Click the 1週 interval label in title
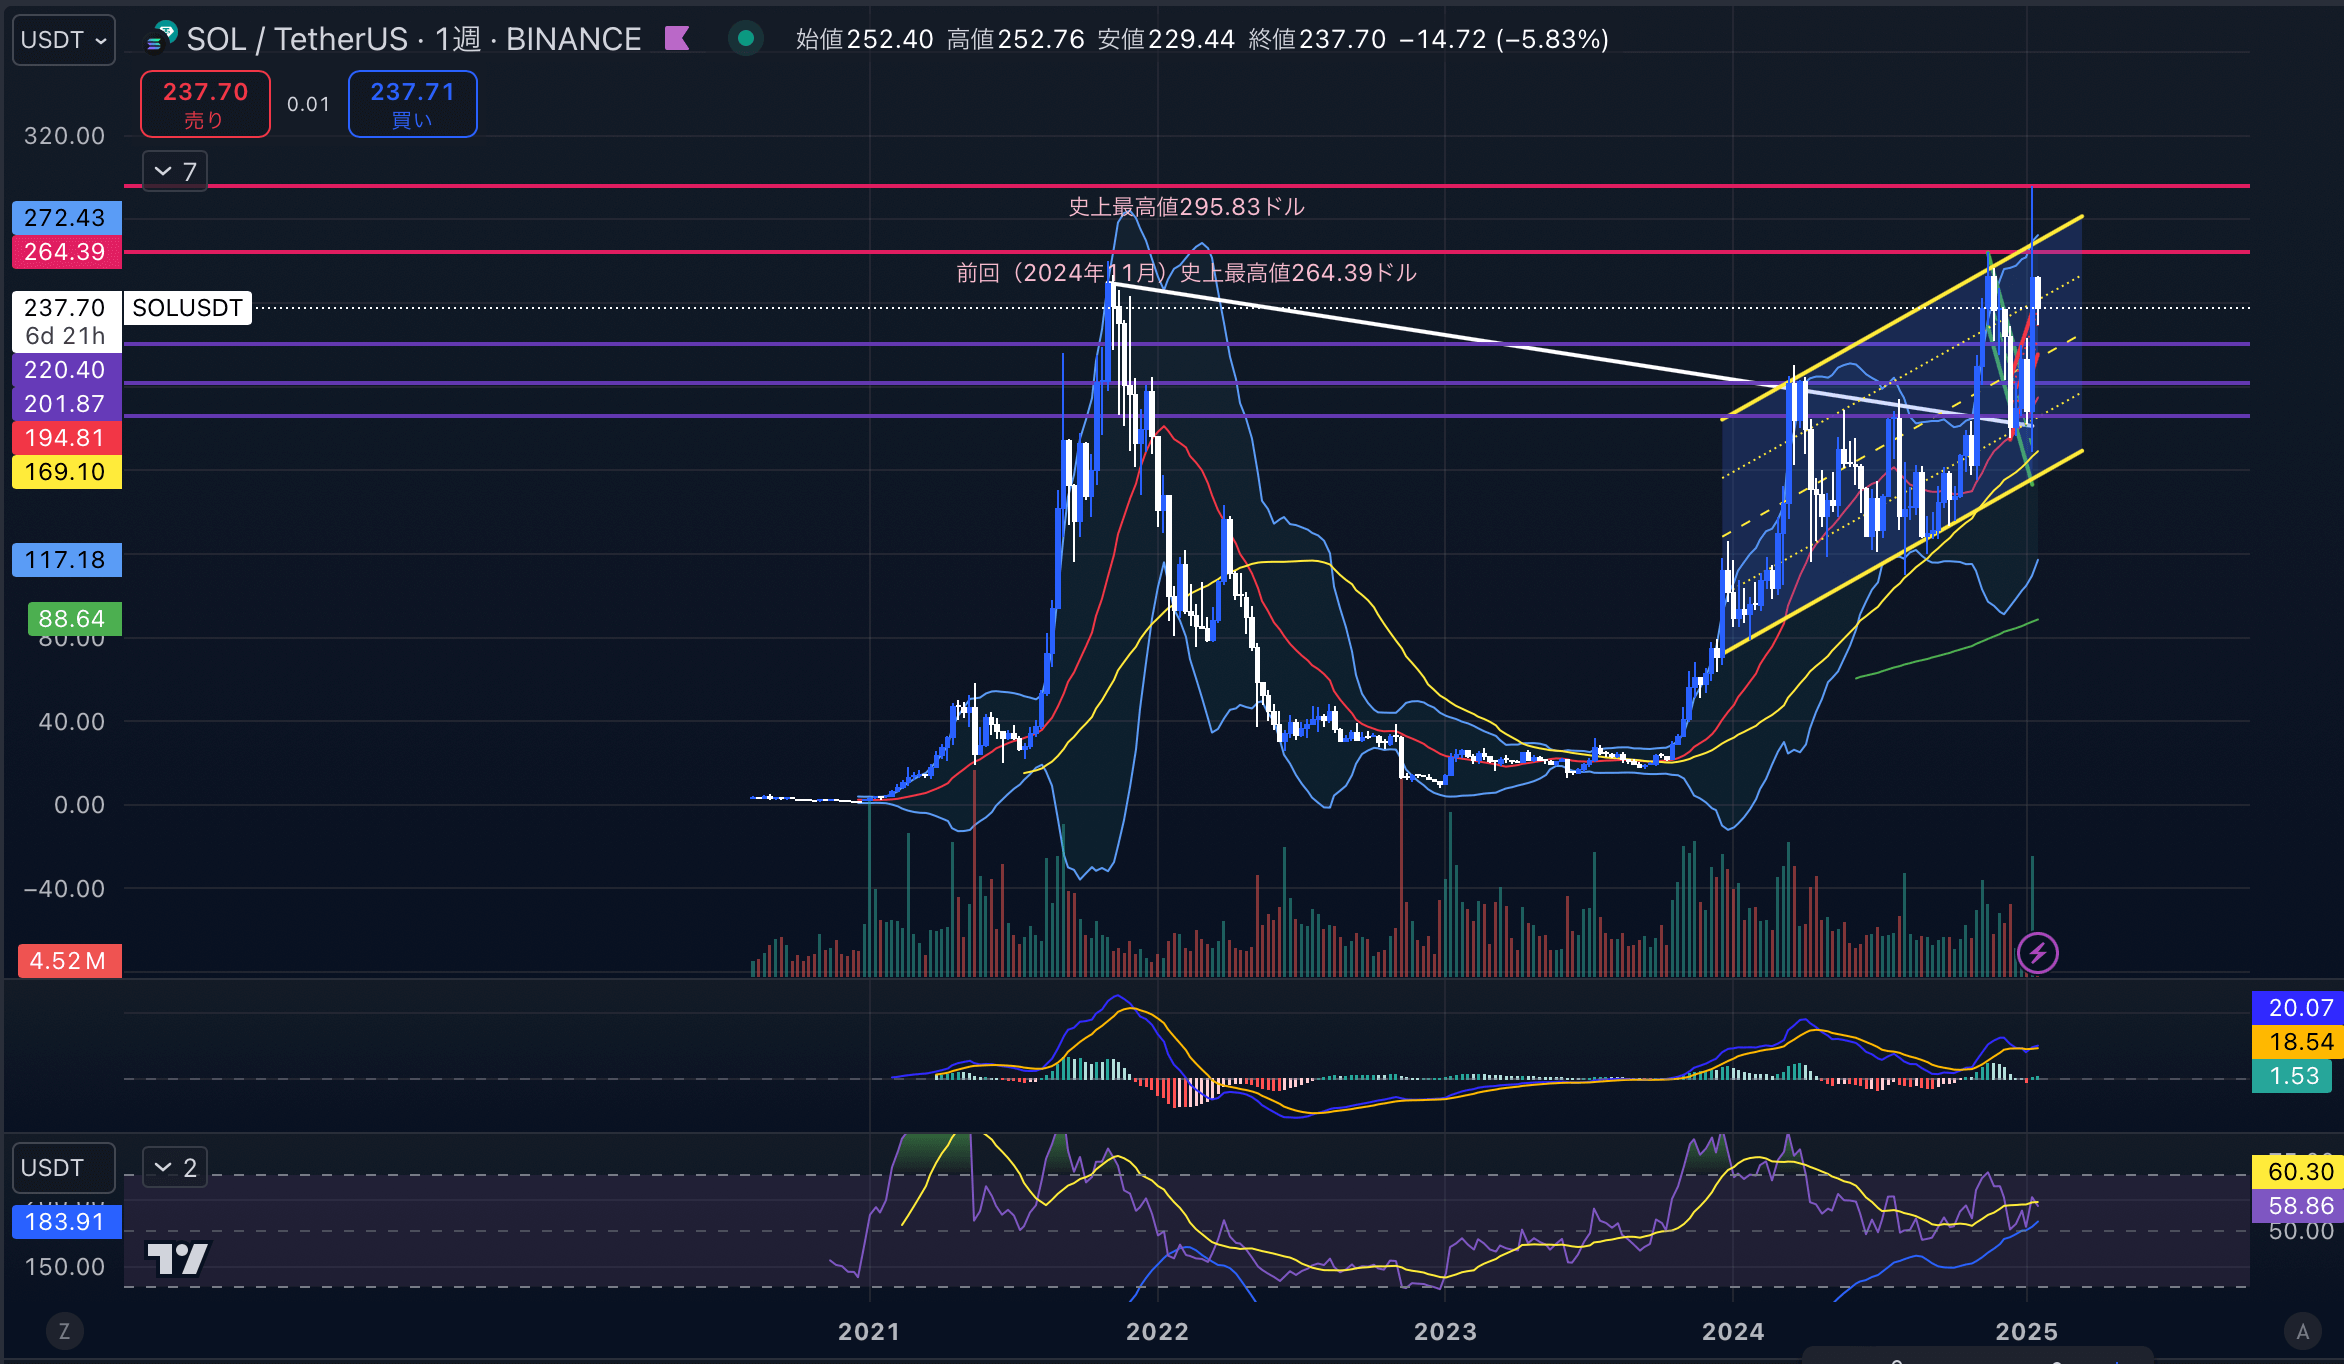The height and width of the screenshot is (1364, 2344). (458, 39)
